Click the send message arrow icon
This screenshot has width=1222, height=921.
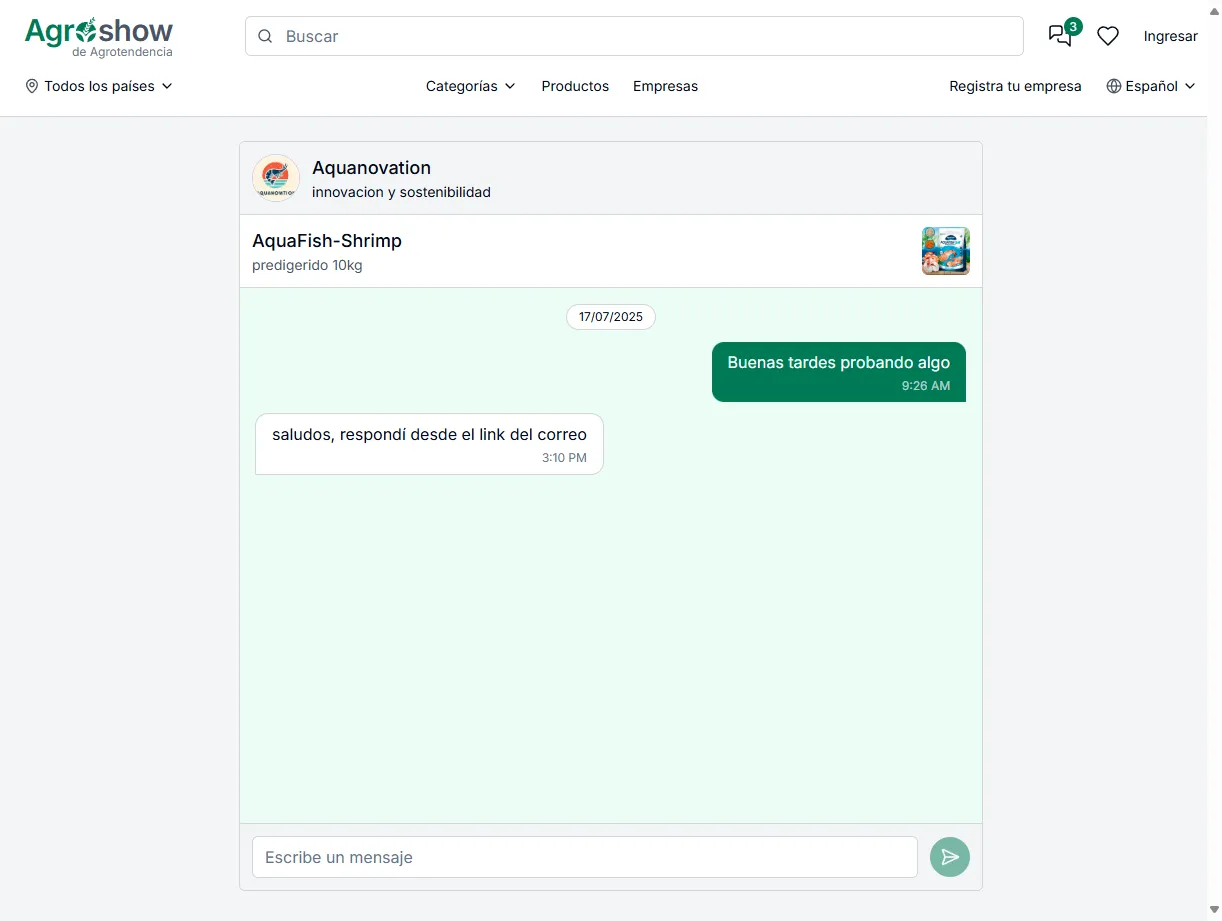tap(949, 857)
